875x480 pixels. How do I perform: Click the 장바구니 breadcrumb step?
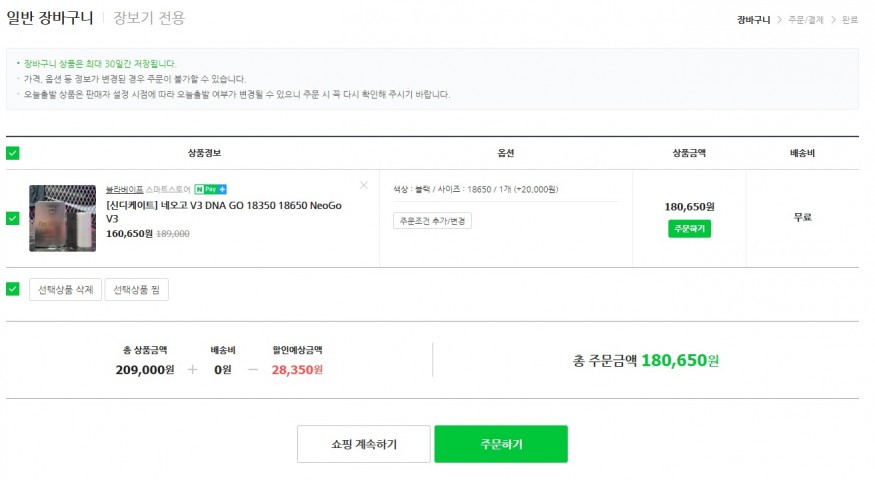pos(753,19)
